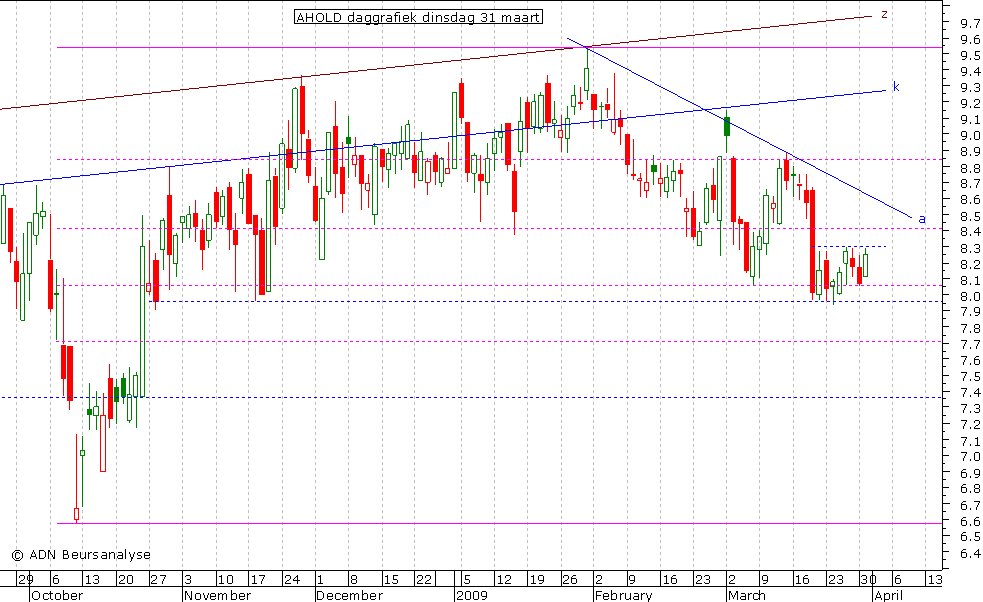Click the date label 1 in December
983x602 pixels.
pos(320,579)
